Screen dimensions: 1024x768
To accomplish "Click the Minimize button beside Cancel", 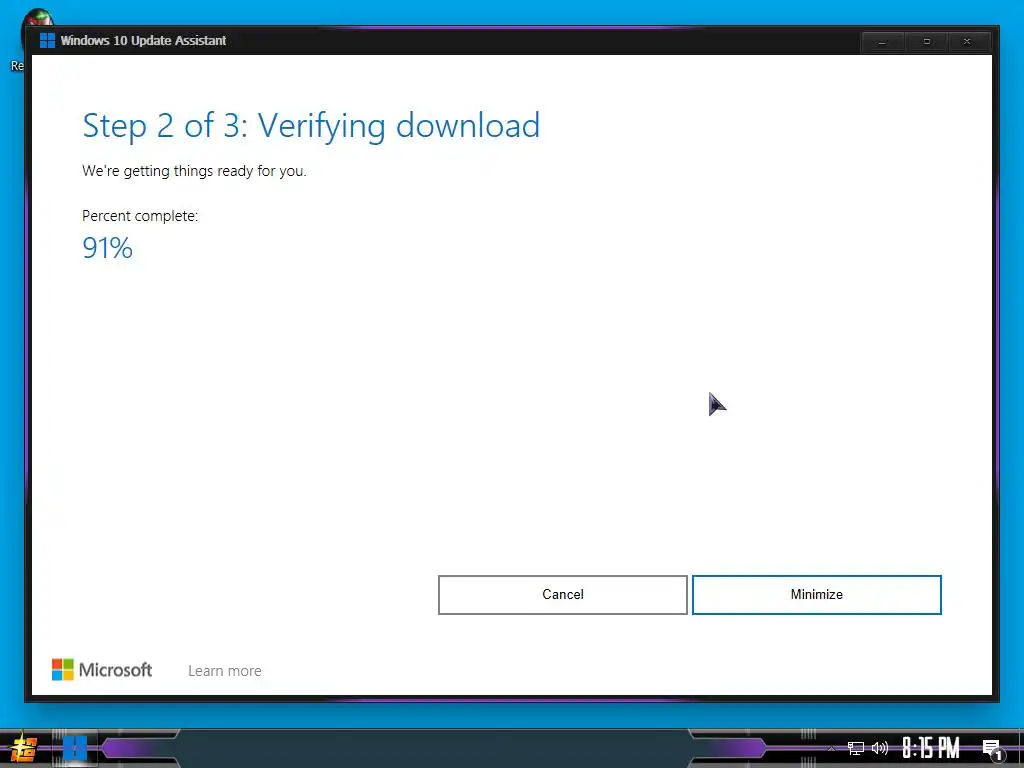I will pyautogui.click(x=816, y=594).
